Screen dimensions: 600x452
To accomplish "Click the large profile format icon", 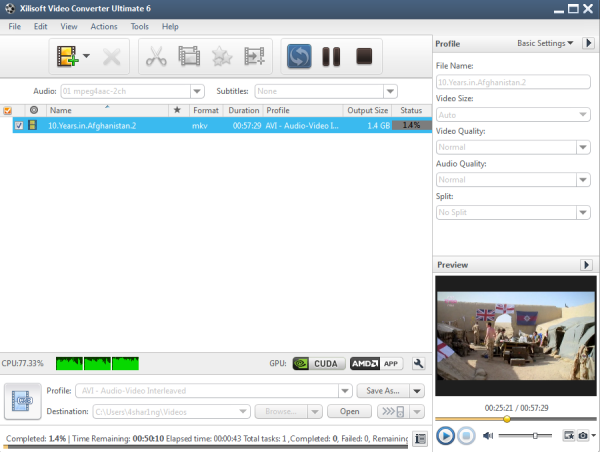I will [23, 401].
